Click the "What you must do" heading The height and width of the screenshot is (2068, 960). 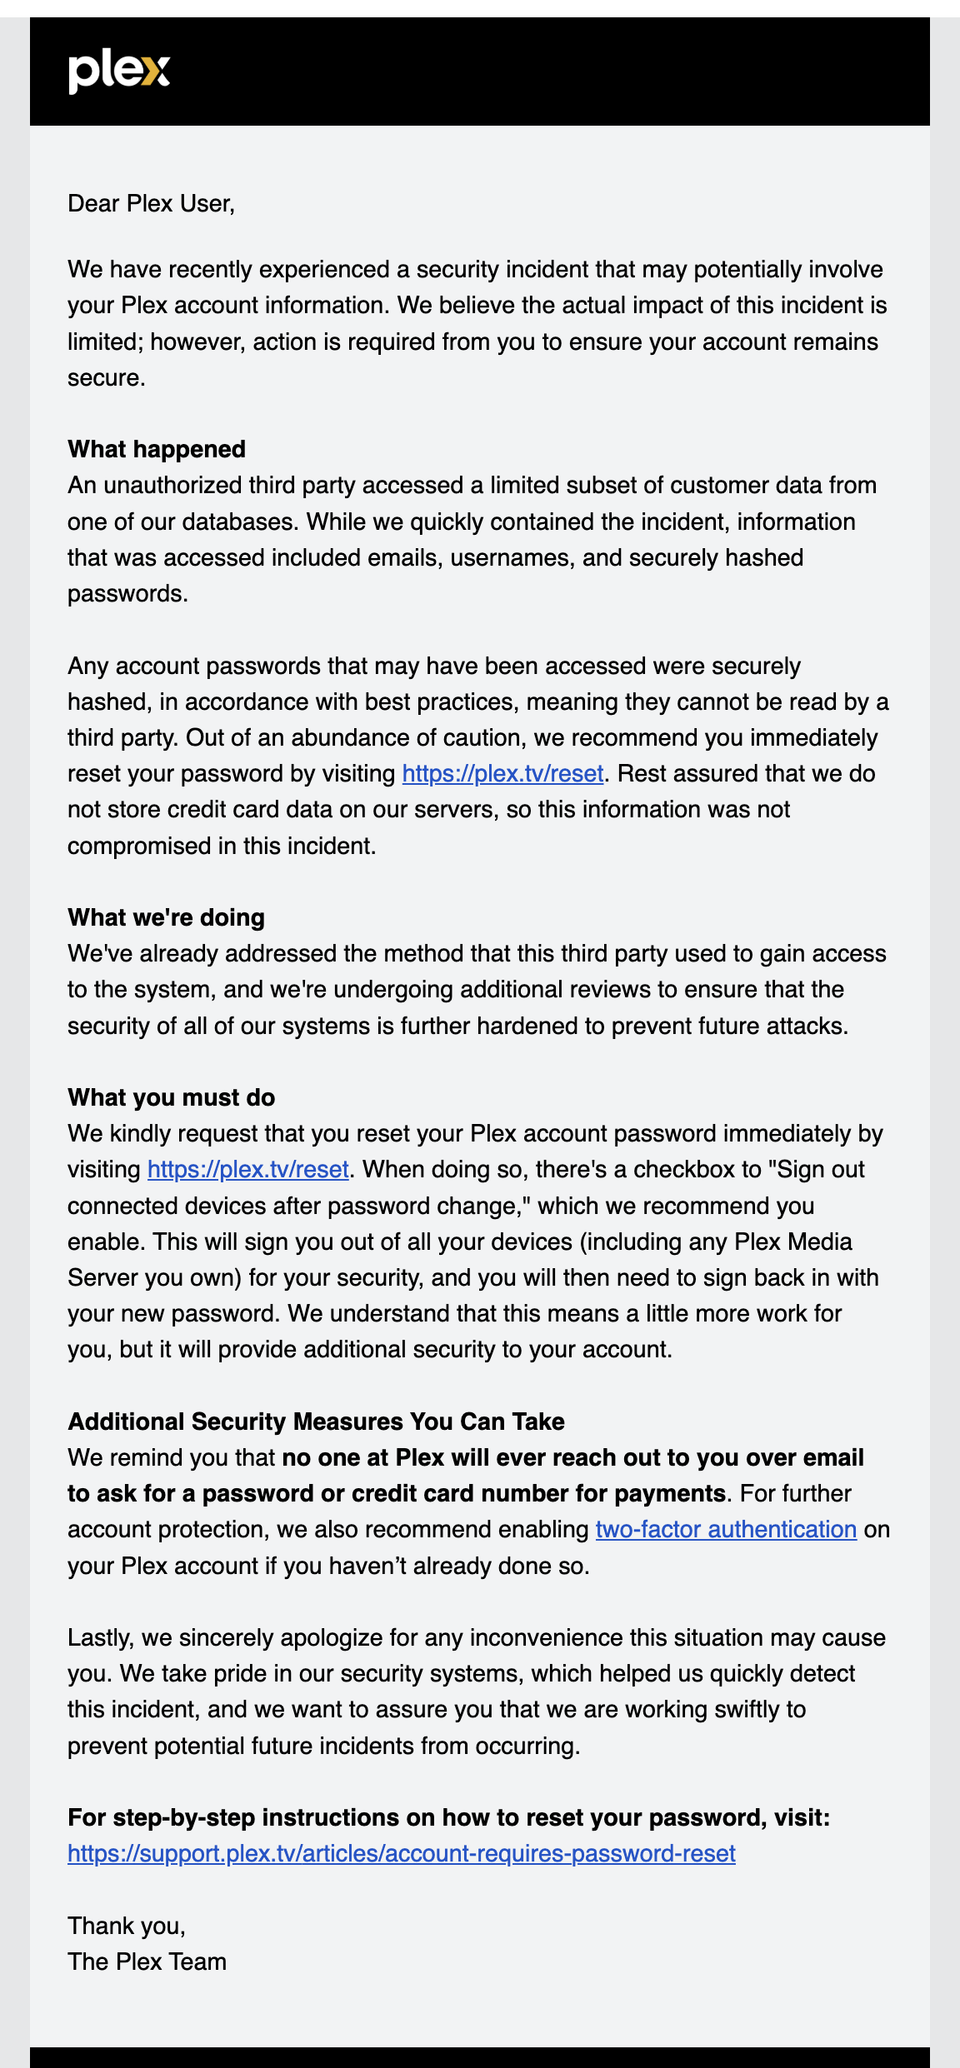point(171,1098)
